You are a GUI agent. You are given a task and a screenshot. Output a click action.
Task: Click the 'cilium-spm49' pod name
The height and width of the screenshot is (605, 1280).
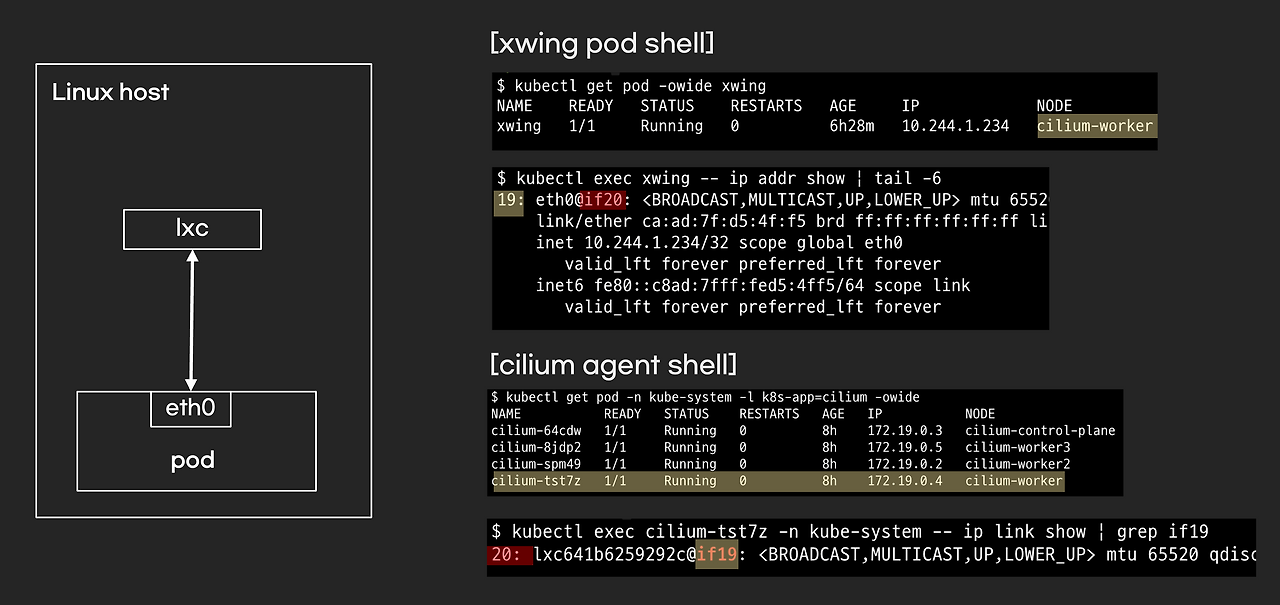click(536, 464)
